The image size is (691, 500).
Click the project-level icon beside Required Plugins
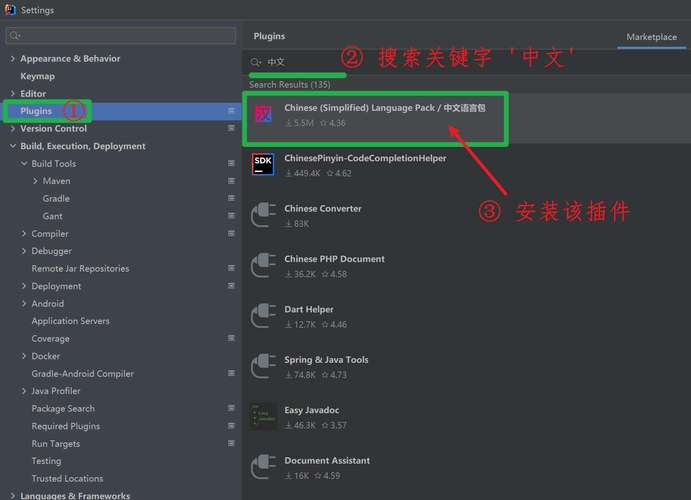coord(231,426)
